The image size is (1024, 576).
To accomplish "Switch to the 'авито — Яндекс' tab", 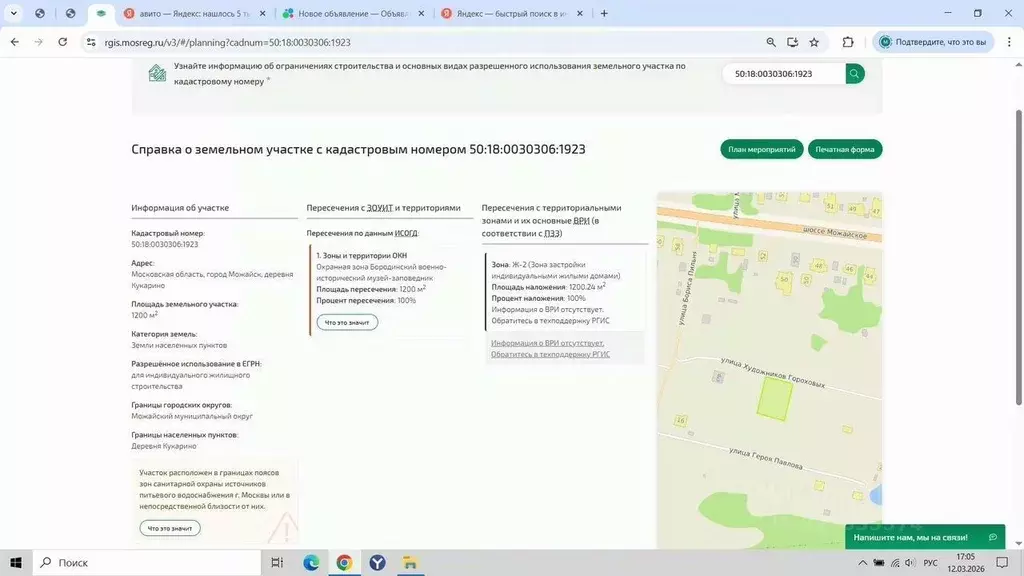I will click(x=195, y=14).
